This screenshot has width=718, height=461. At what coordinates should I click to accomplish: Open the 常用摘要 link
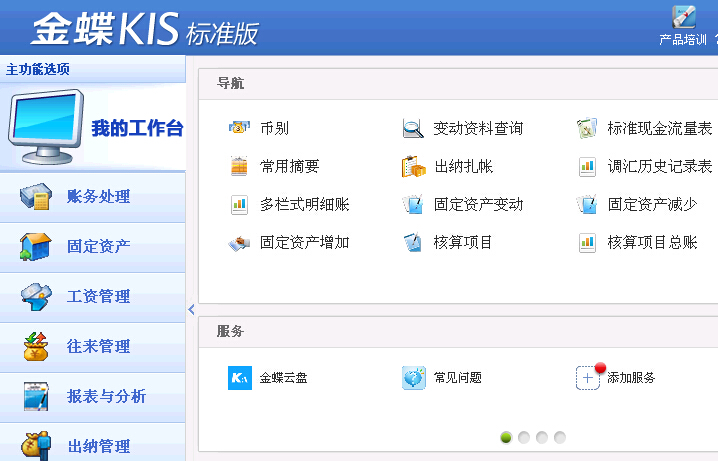click(289, 166)
